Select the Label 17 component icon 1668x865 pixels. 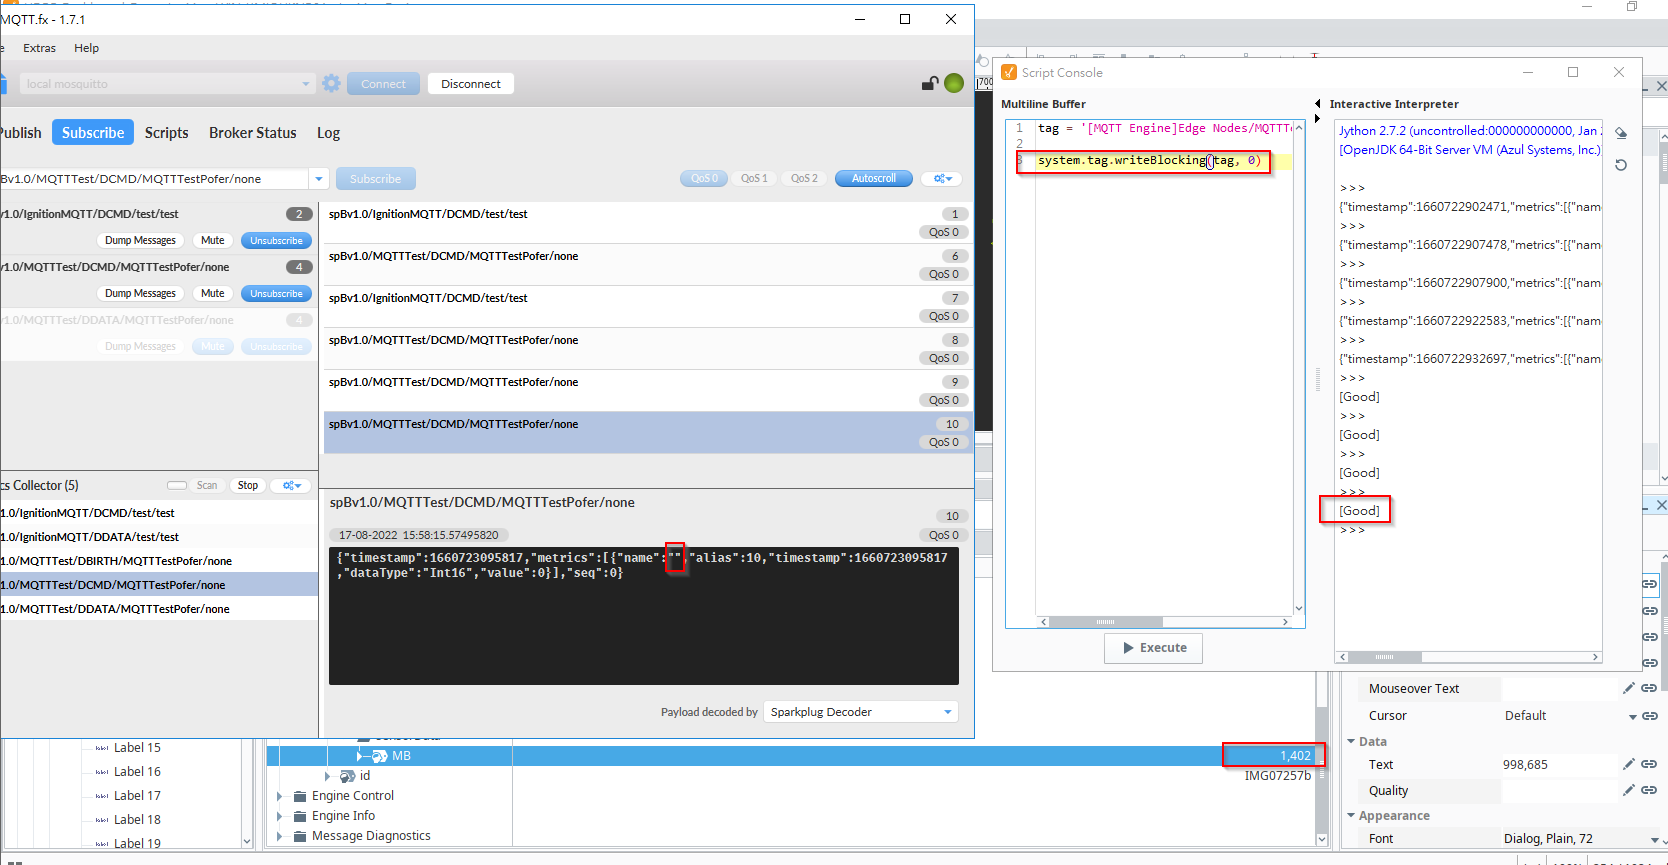102,796
